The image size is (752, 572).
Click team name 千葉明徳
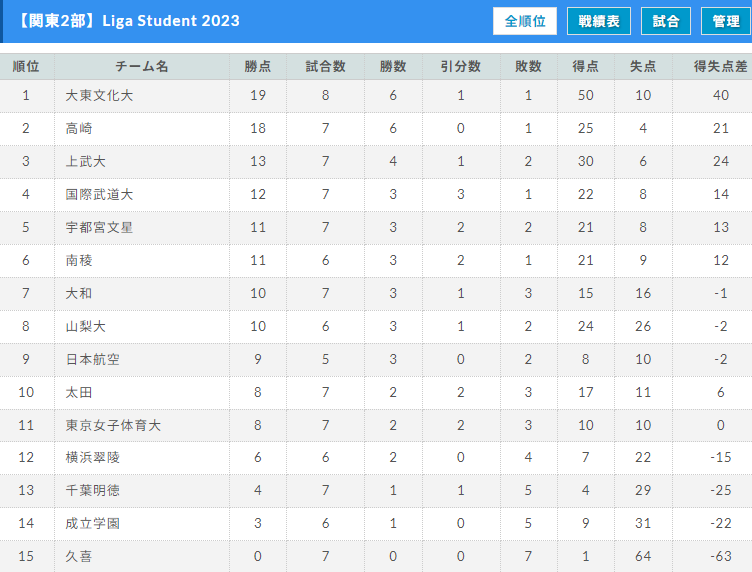(92, 490)
